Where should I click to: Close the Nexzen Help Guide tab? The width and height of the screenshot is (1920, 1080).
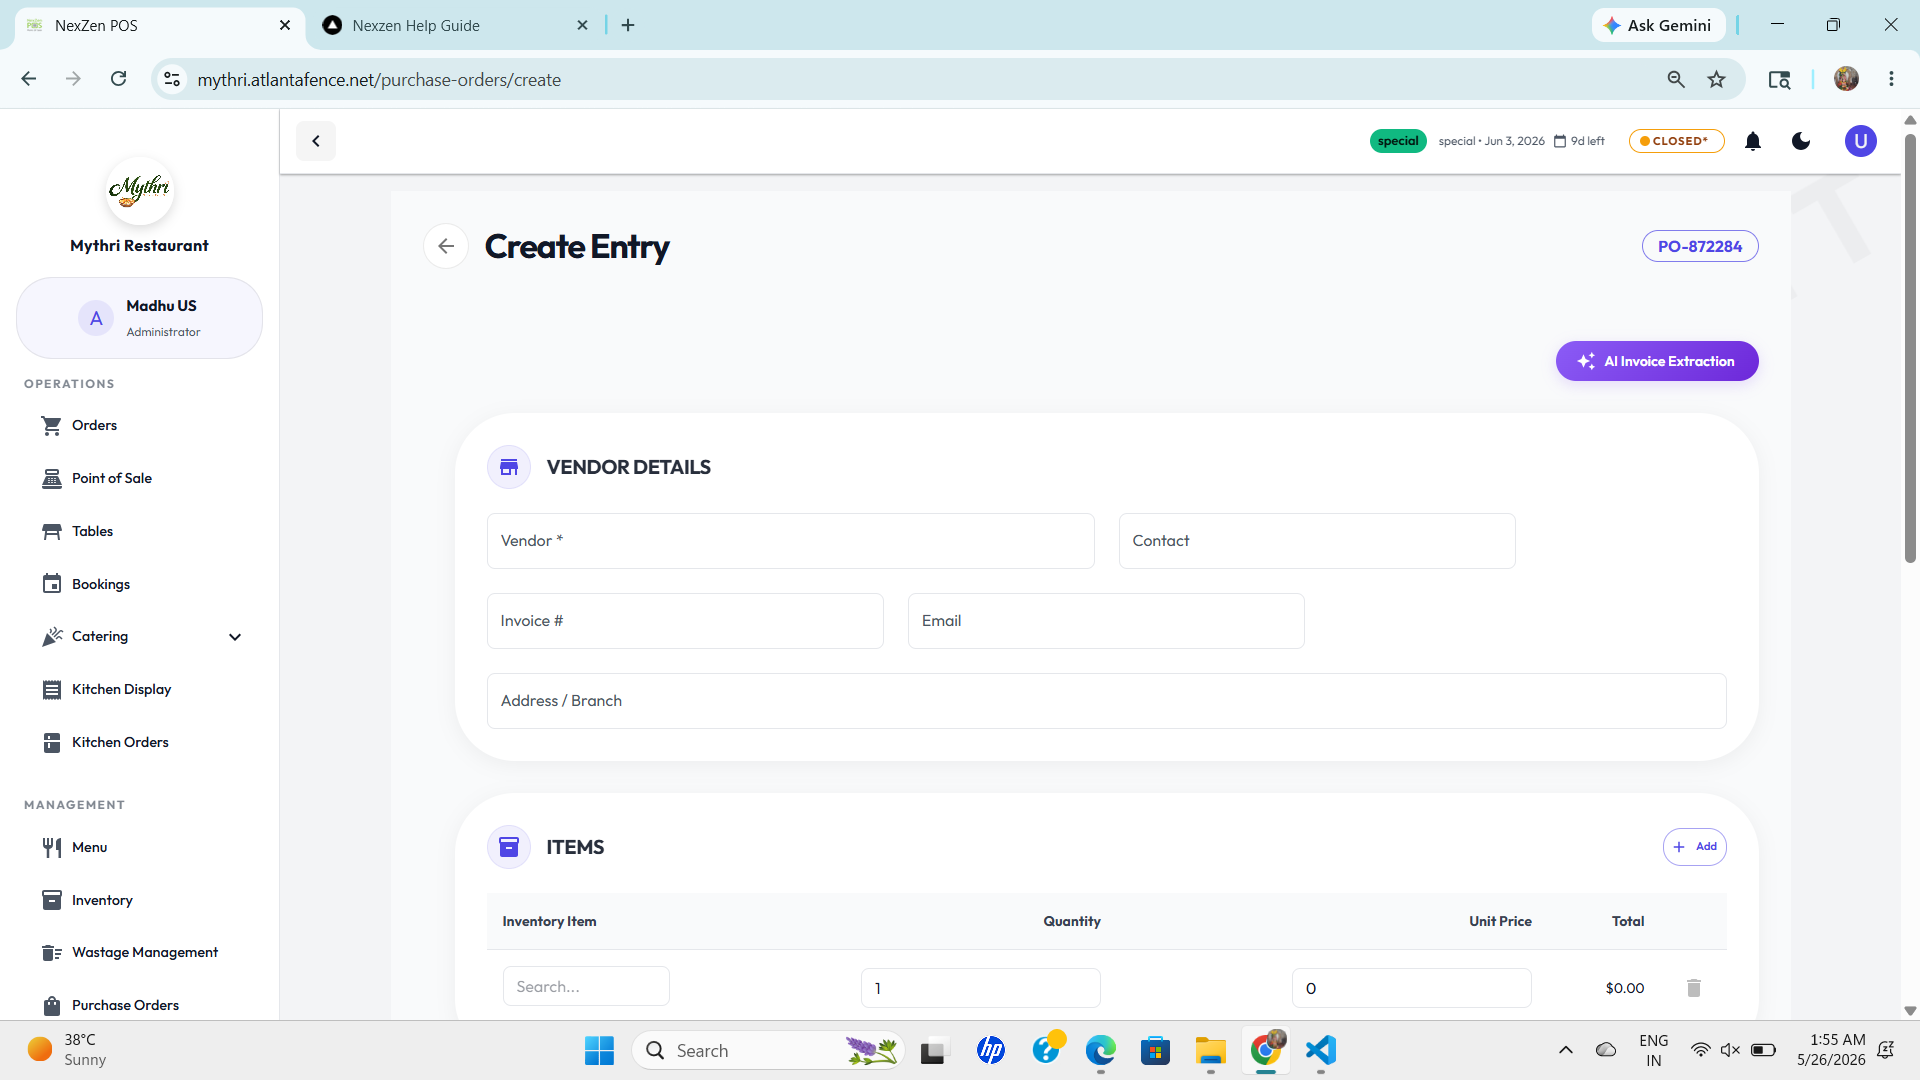click(x=583, y=25)
